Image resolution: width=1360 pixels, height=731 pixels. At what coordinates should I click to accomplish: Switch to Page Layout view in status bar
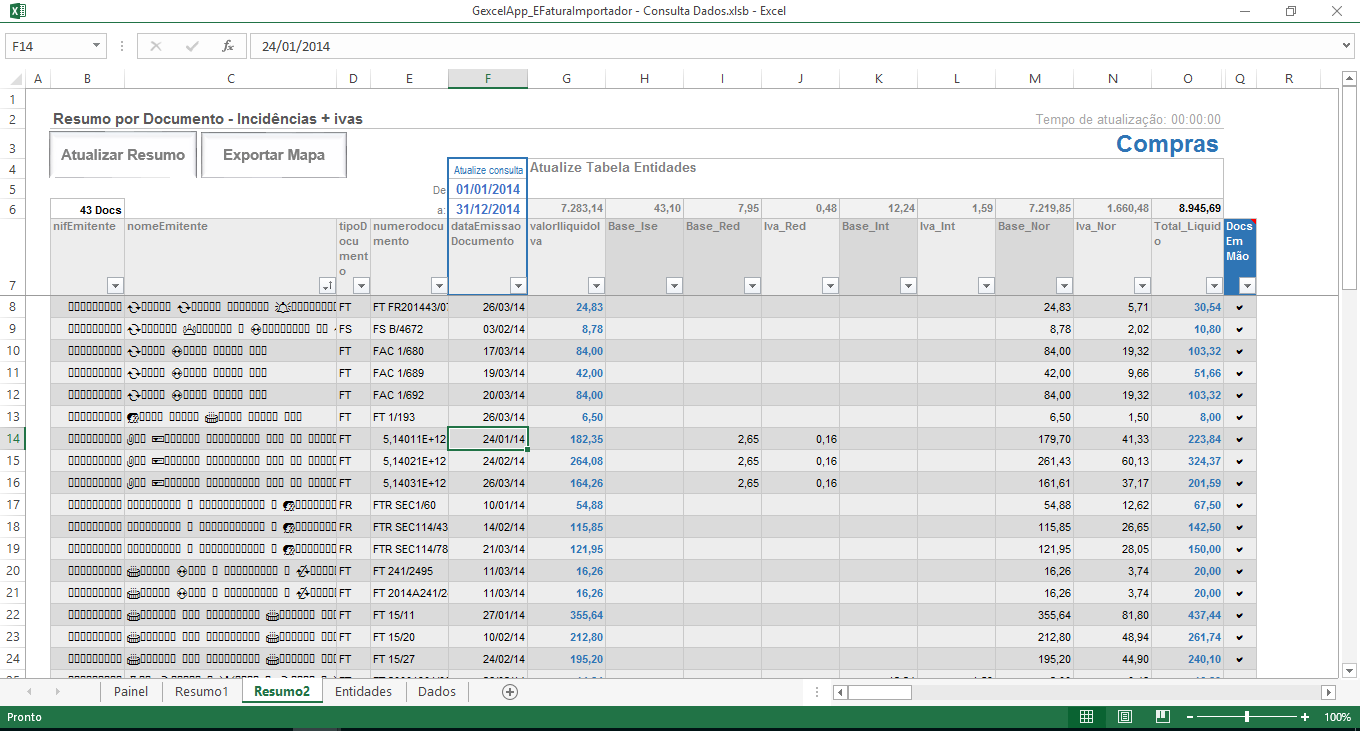1124,717
